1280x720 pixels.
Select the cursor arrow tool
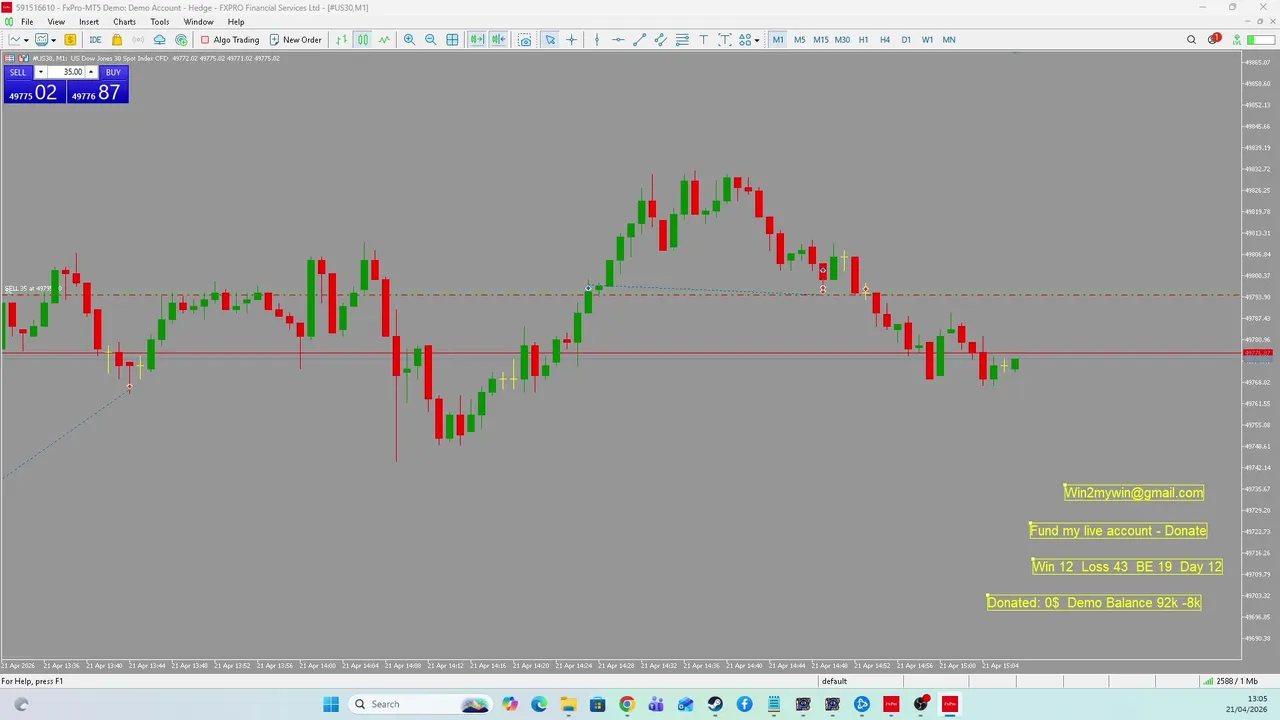tap(550, 40)
